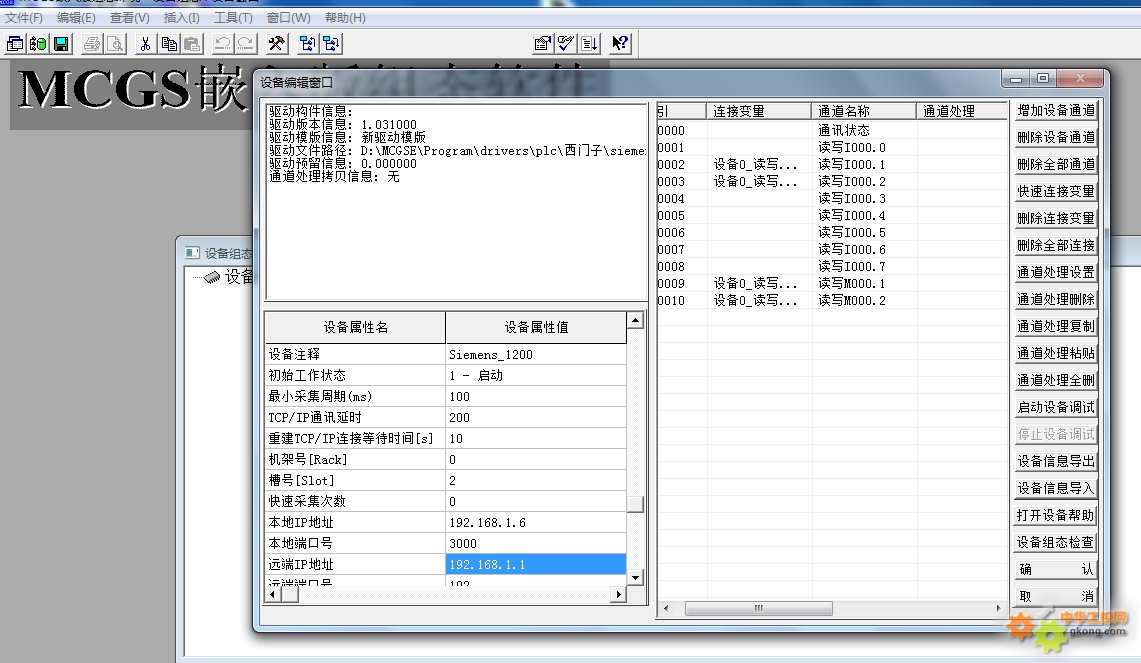Click the paste toolbar icon
This screenshot has width=1141, height=663.
pos(192,44)
